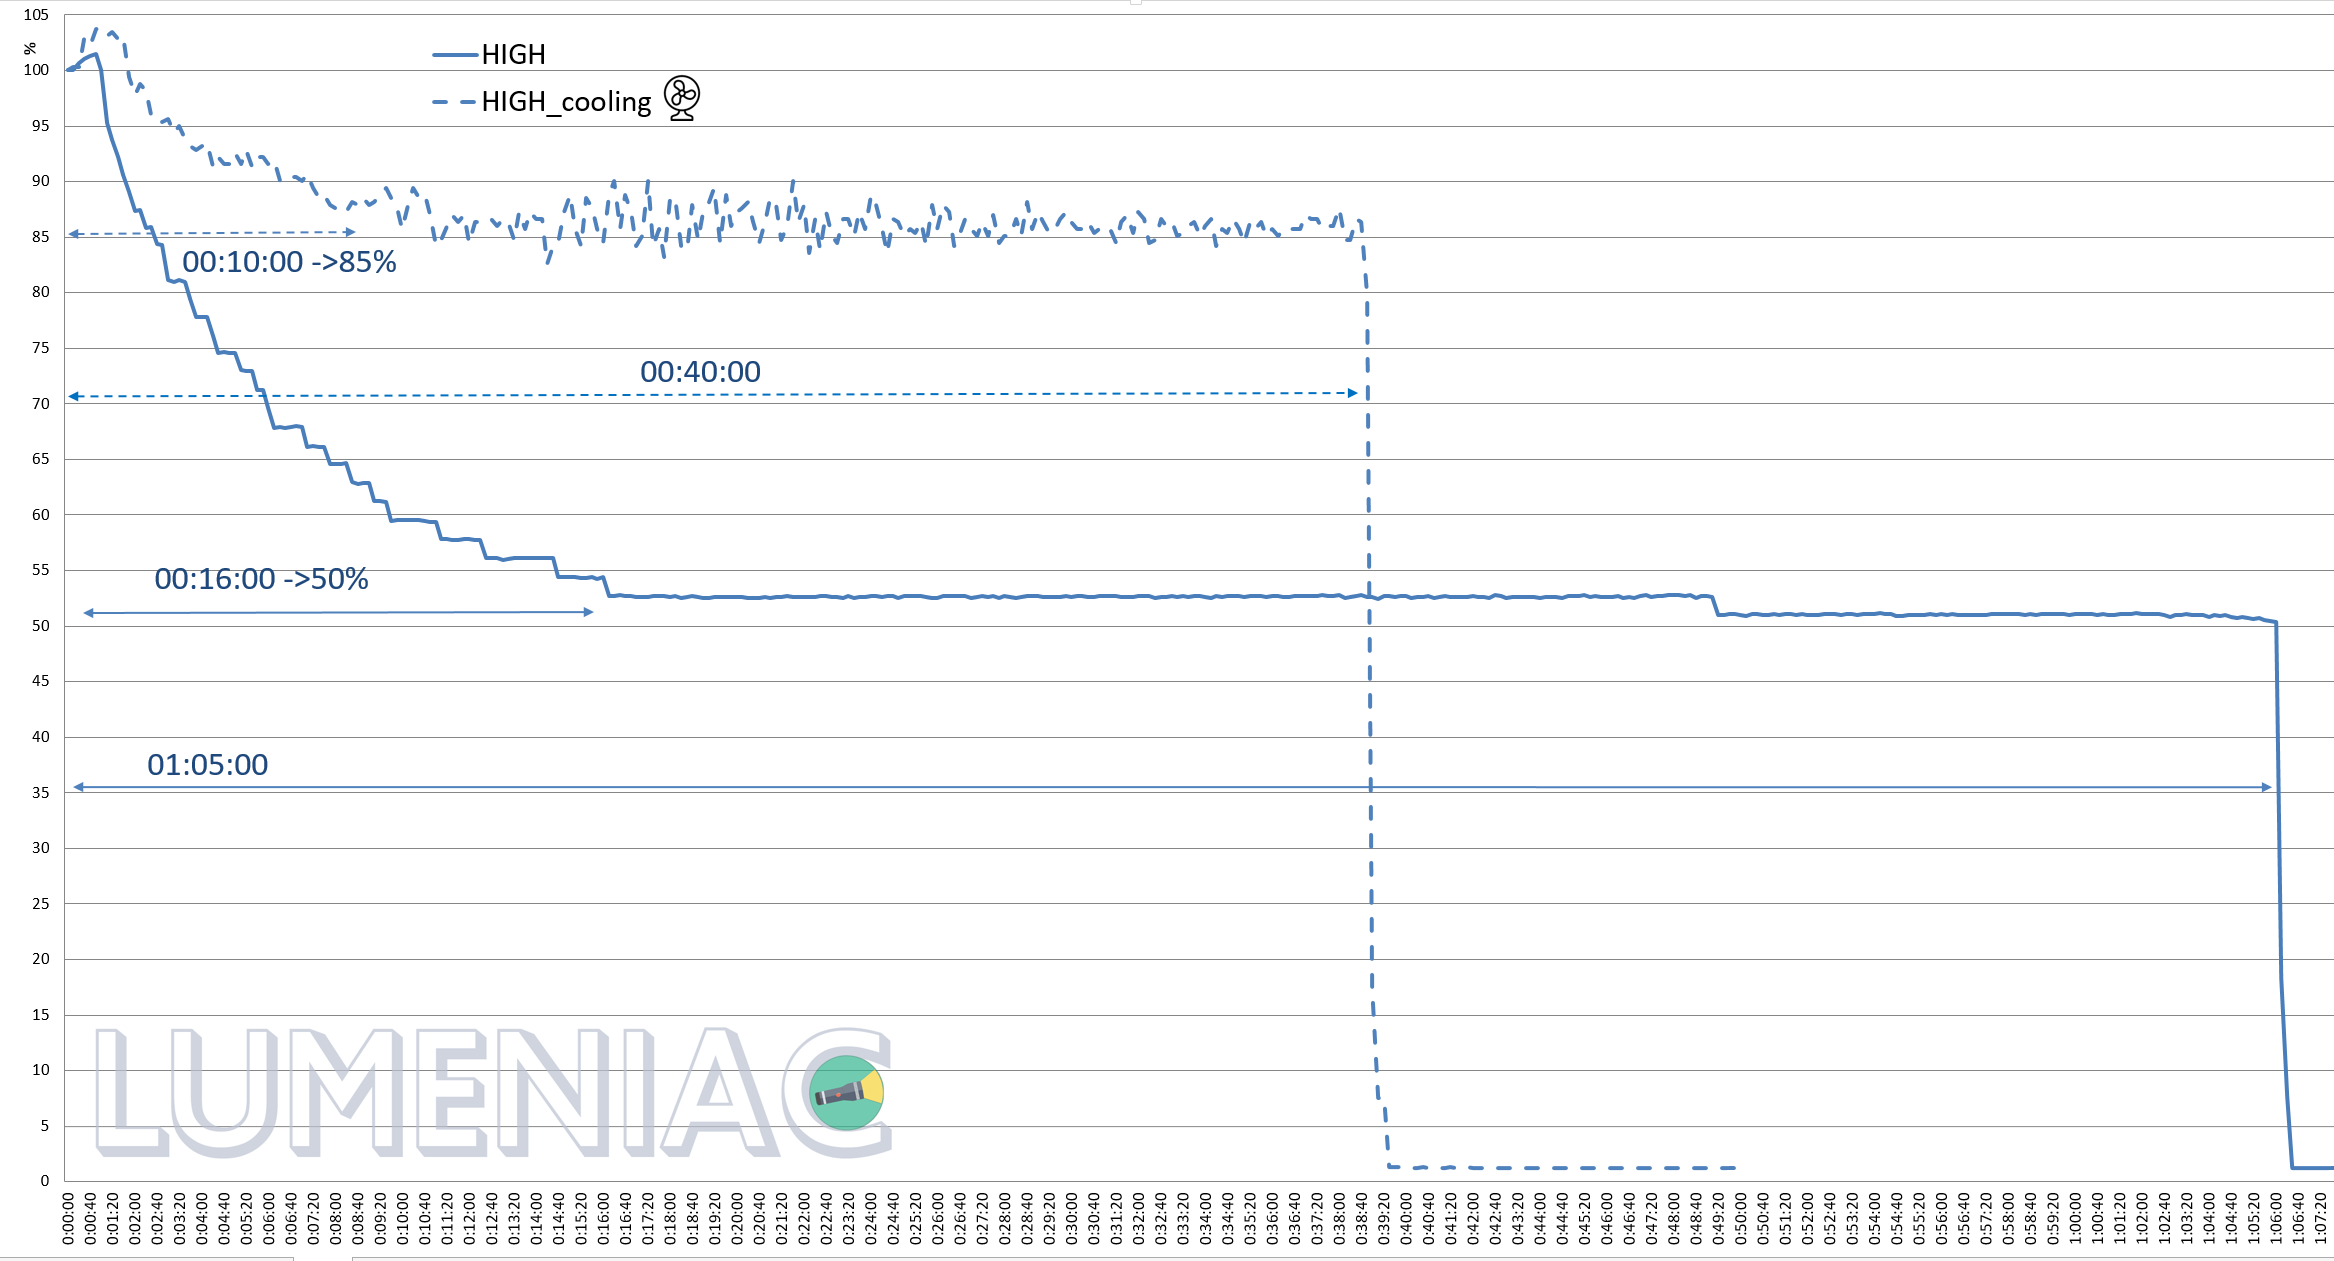The image size is (2334, 1261).
Task: Click the right arrowhead of the dashed 00:40:00 arrow
Action: (x=1353, y=393)
